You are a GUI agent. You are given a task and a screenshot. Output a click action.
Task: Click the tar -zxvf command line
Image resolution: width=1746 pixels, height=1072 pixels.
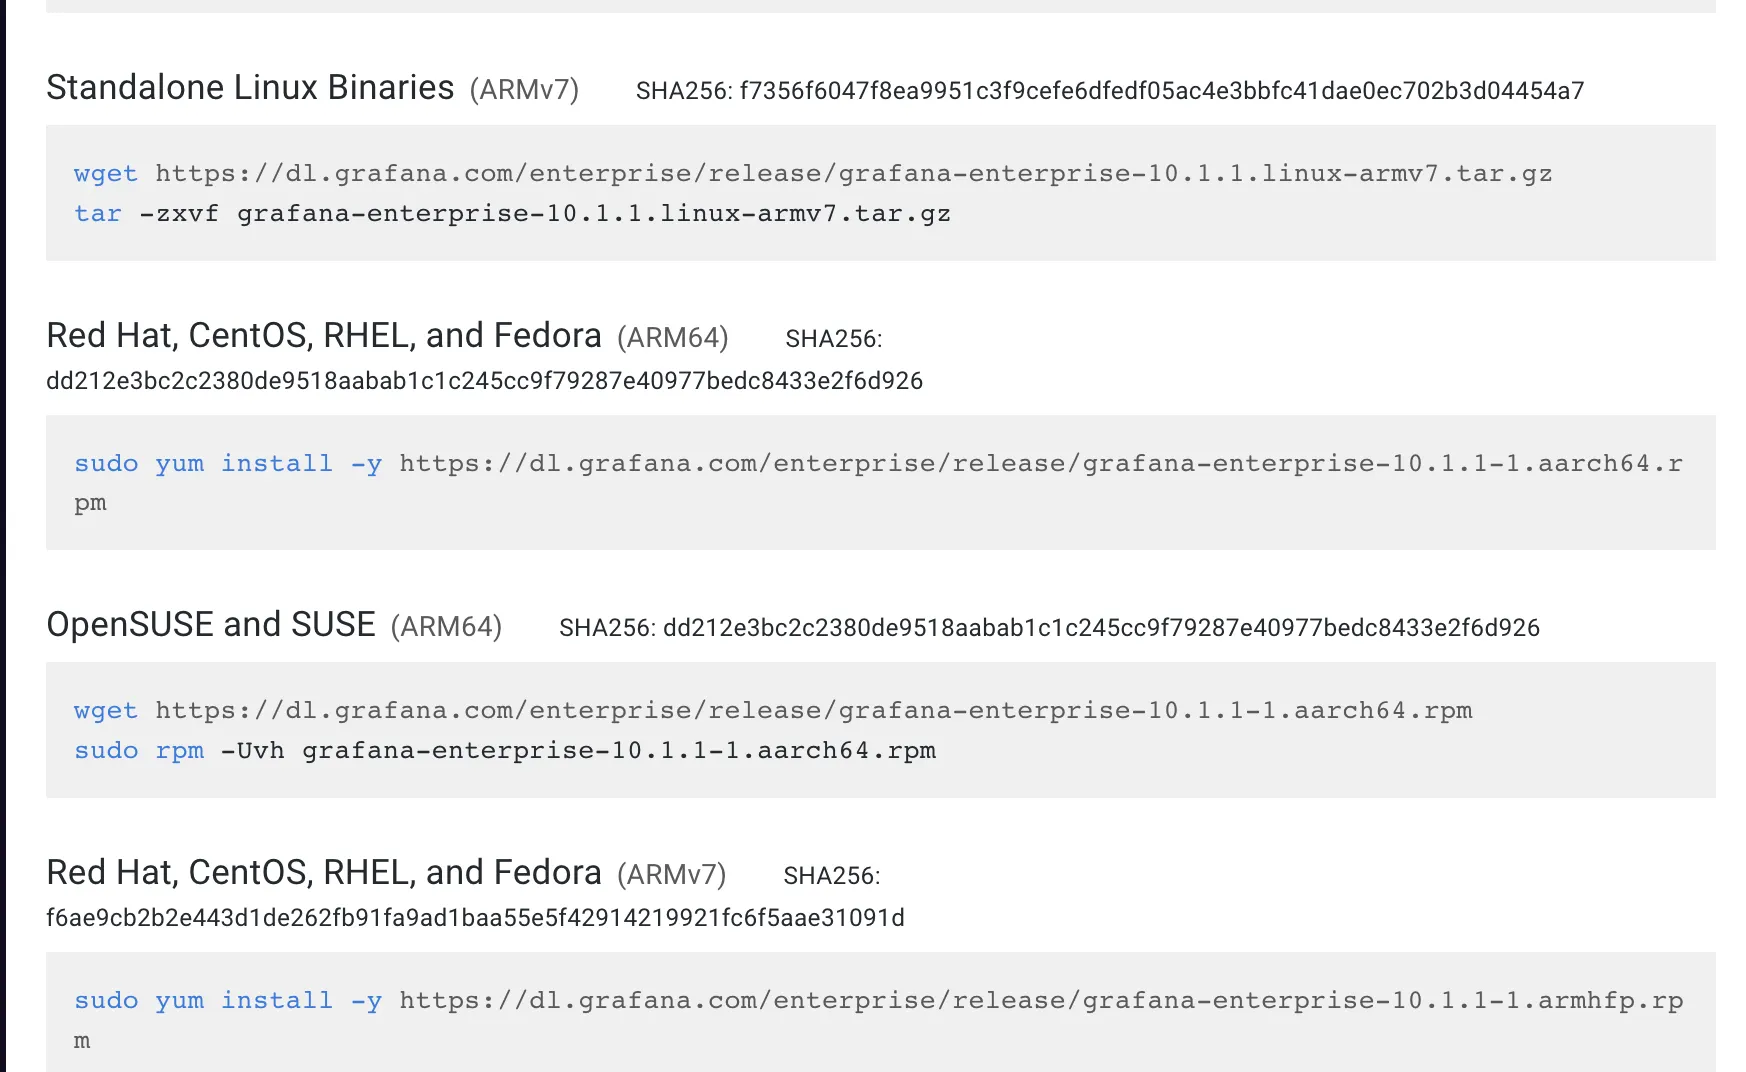pos(512,214)
